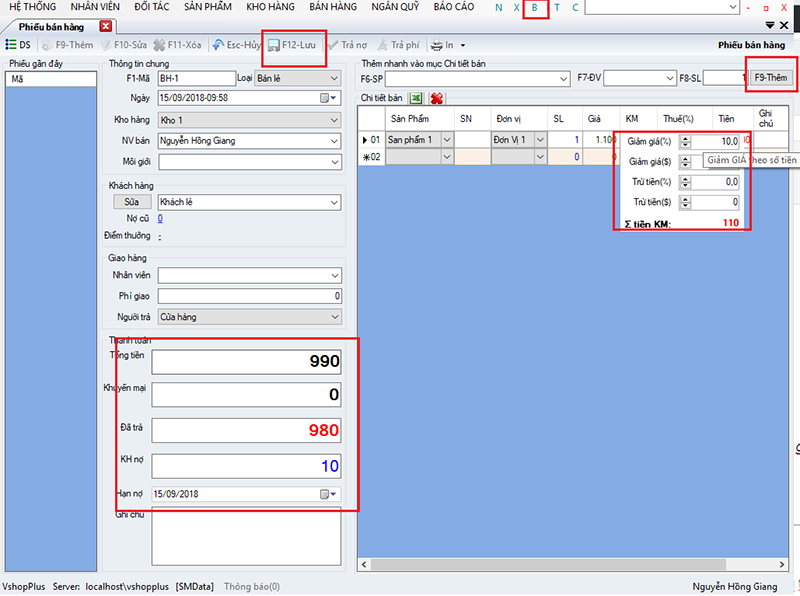
Task: Increase the Giảm giá(%) stepper value
Action: [x=686, y=138]
